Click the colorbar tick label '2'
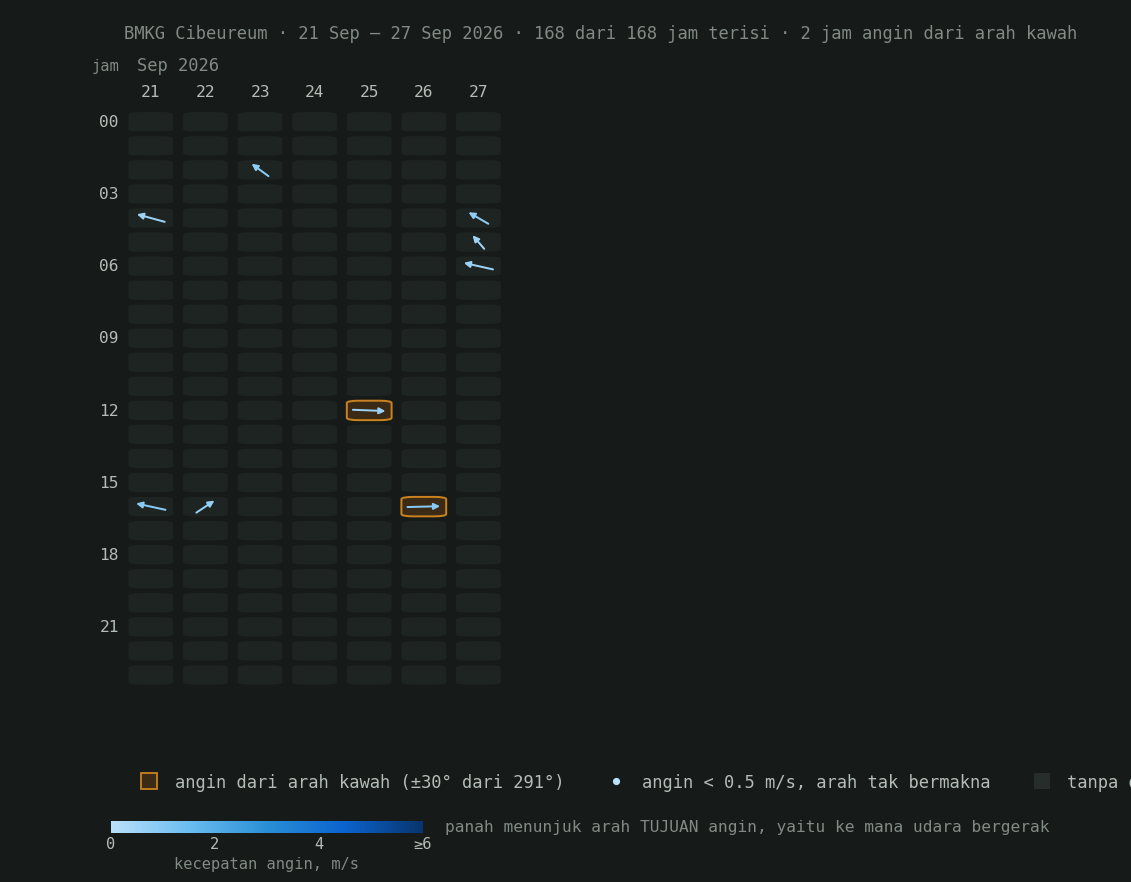The width and height of the screenshot is (1131, 882). [214, 844]
